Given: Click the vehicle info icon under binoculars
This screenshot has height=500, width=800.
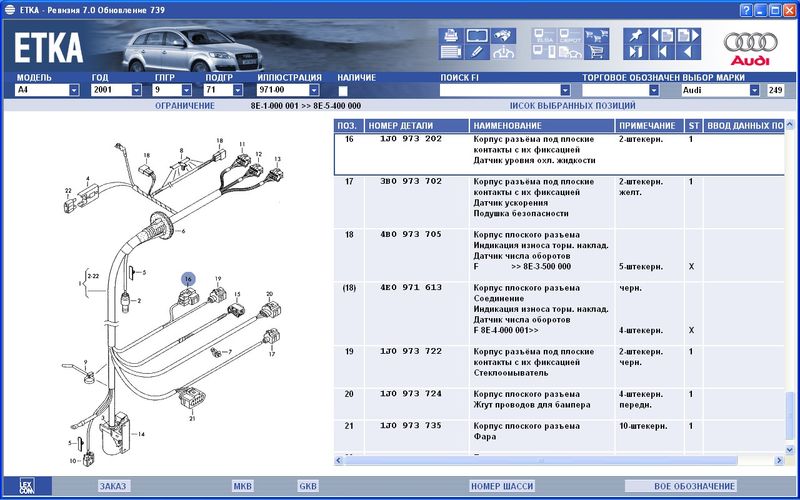Looking at the screenshot, I should [504, 52].
